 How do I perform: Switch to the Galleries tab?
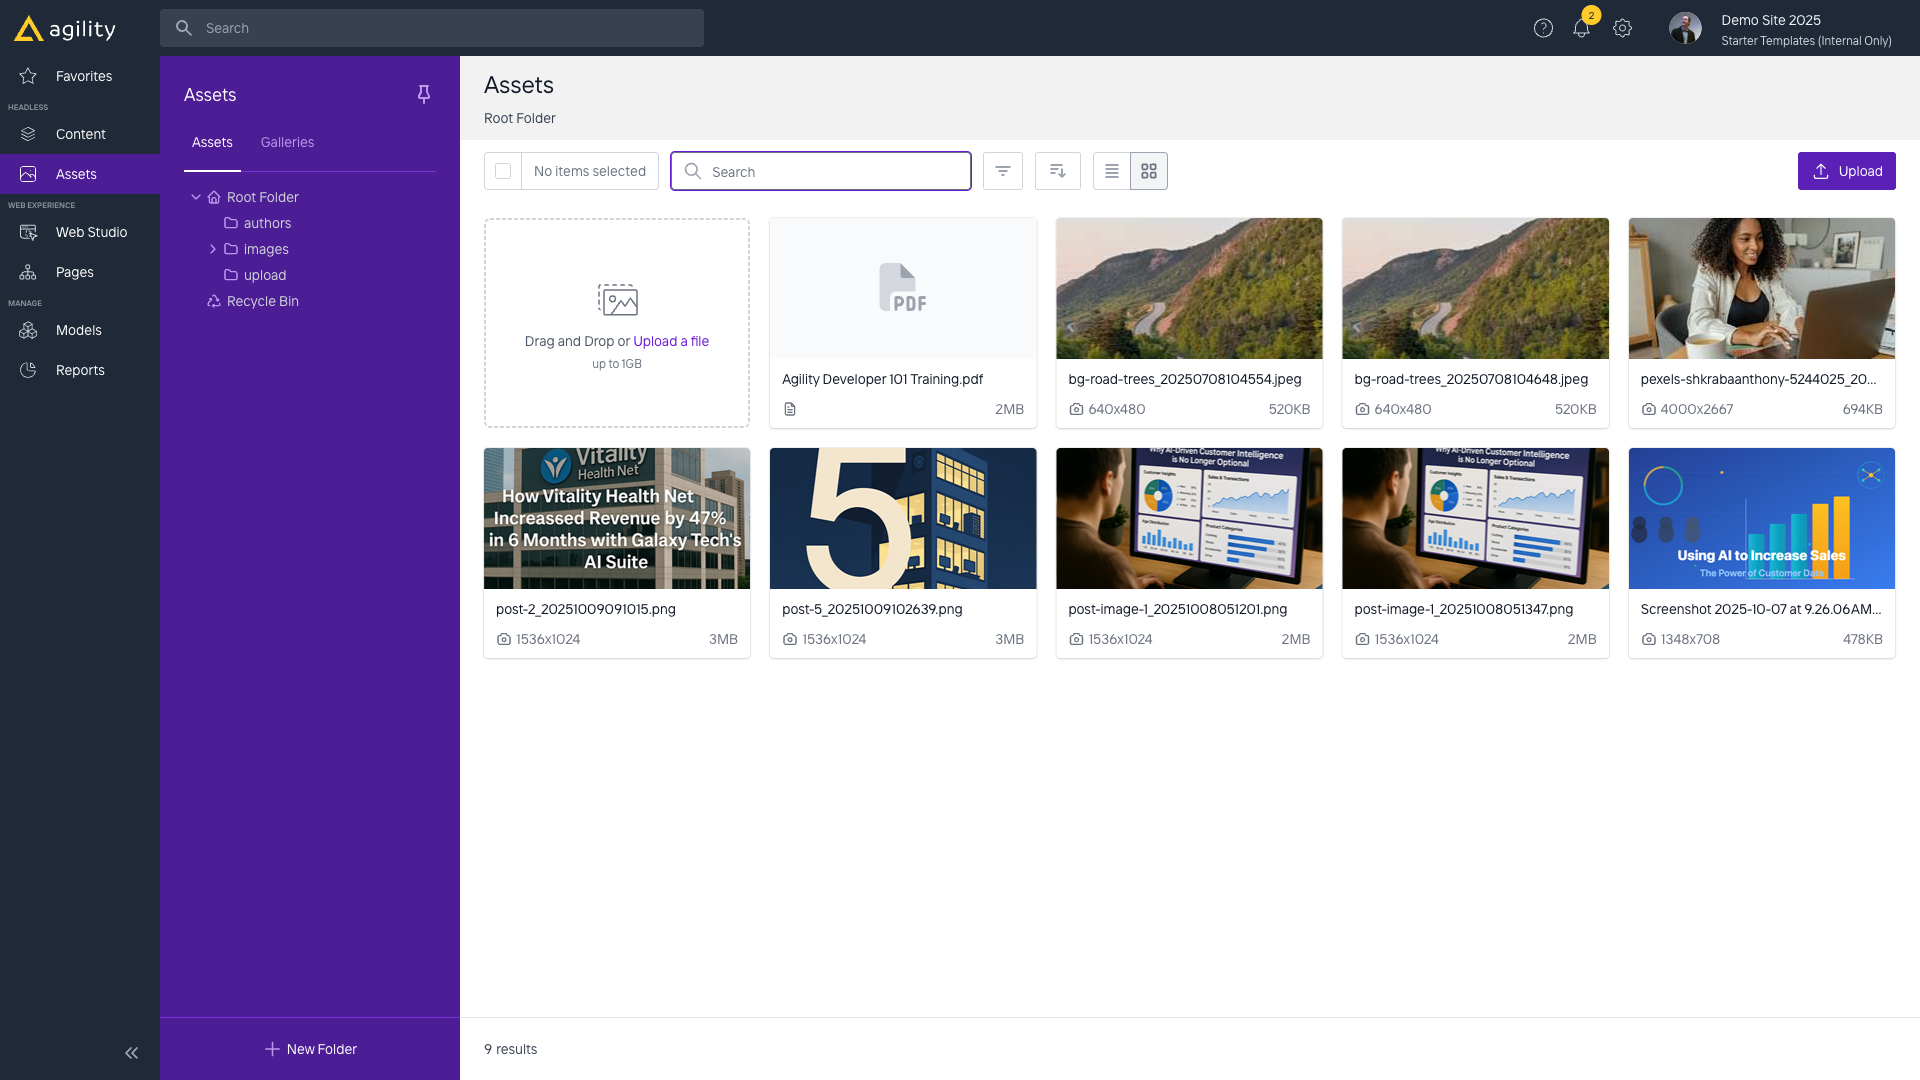tap(287, 142)
